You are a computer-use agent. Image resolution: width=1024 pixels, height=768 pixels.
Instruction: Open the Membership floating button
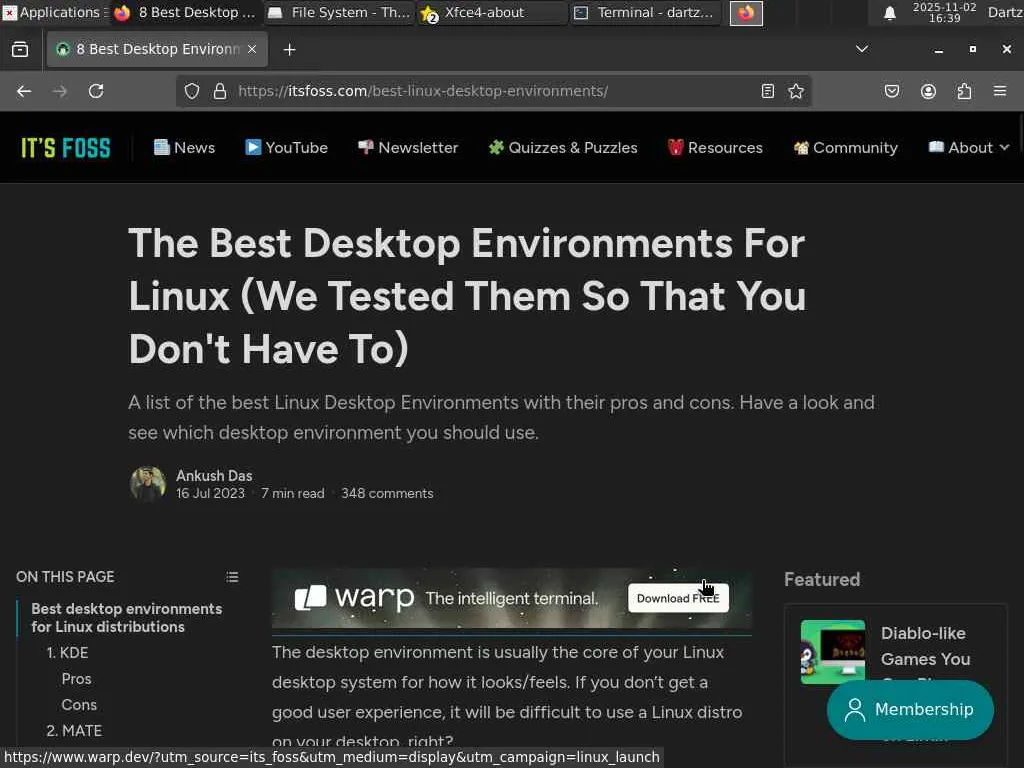pos(910,710)
